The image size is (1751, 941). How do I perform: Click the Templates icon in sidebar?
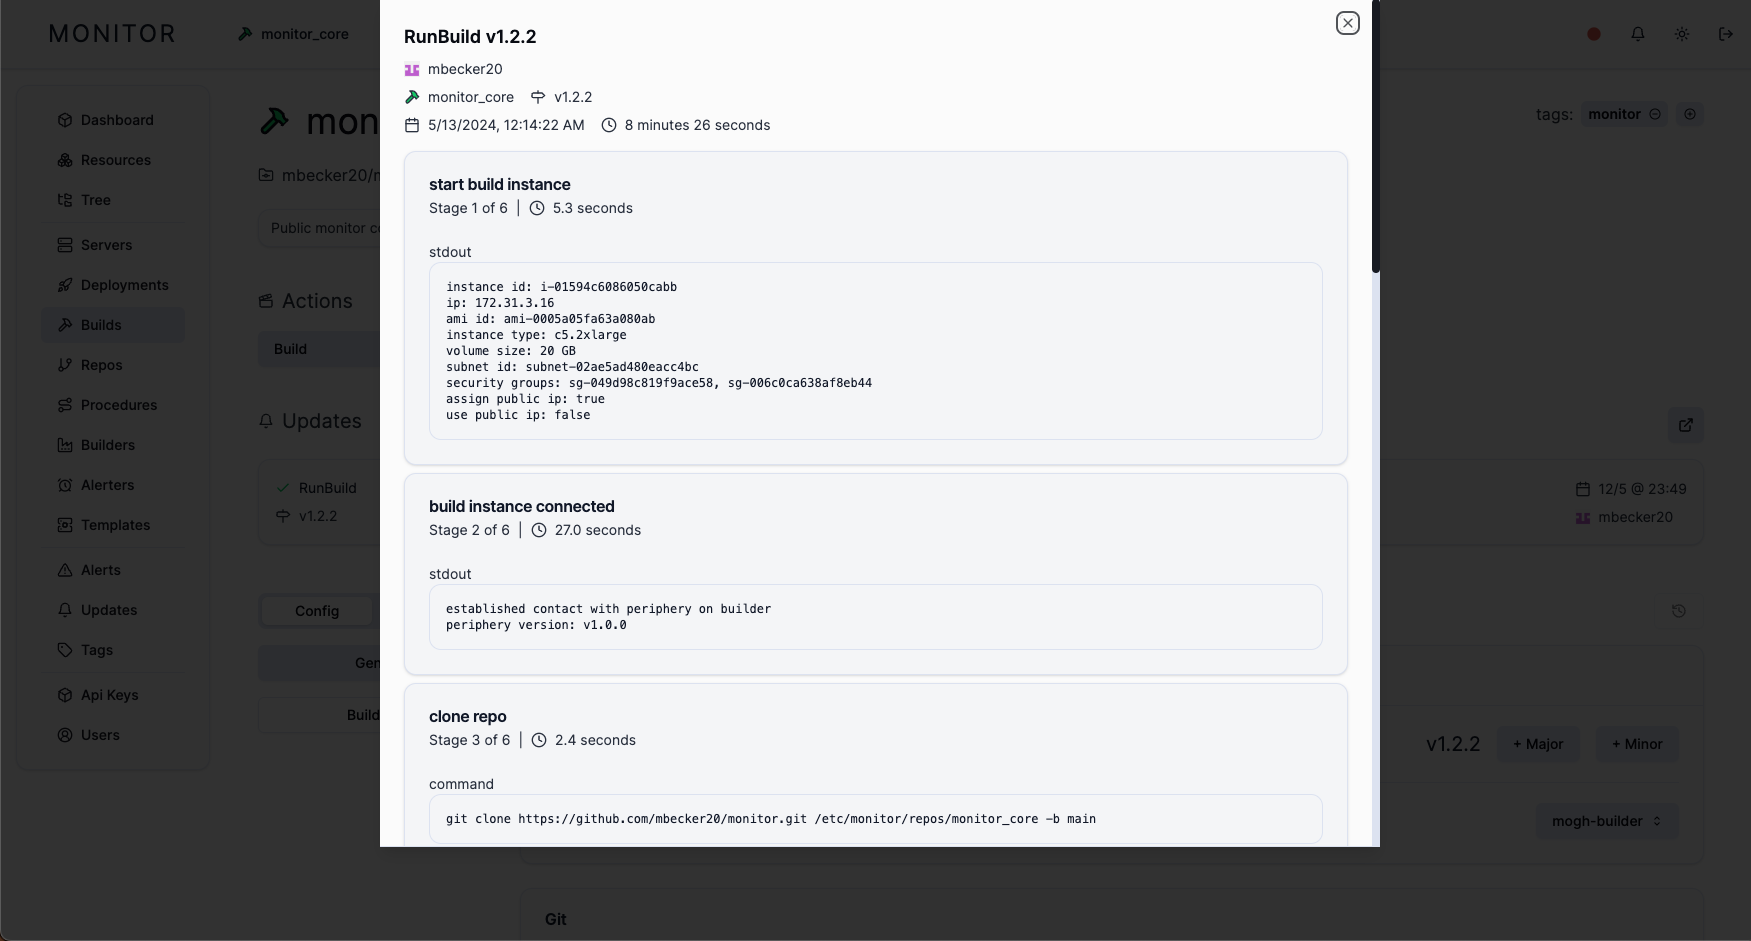65,525
